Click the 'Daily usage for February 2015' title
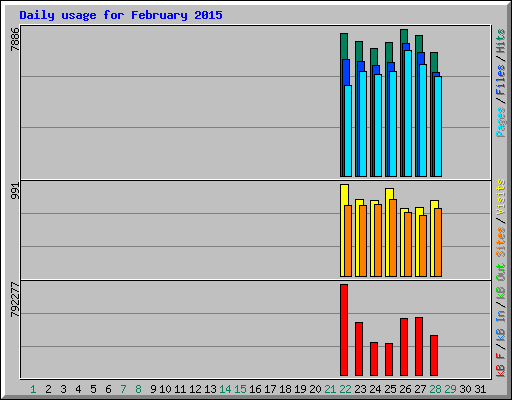The width and height of the screenshot is (512, 400). (x=121, y=15)
